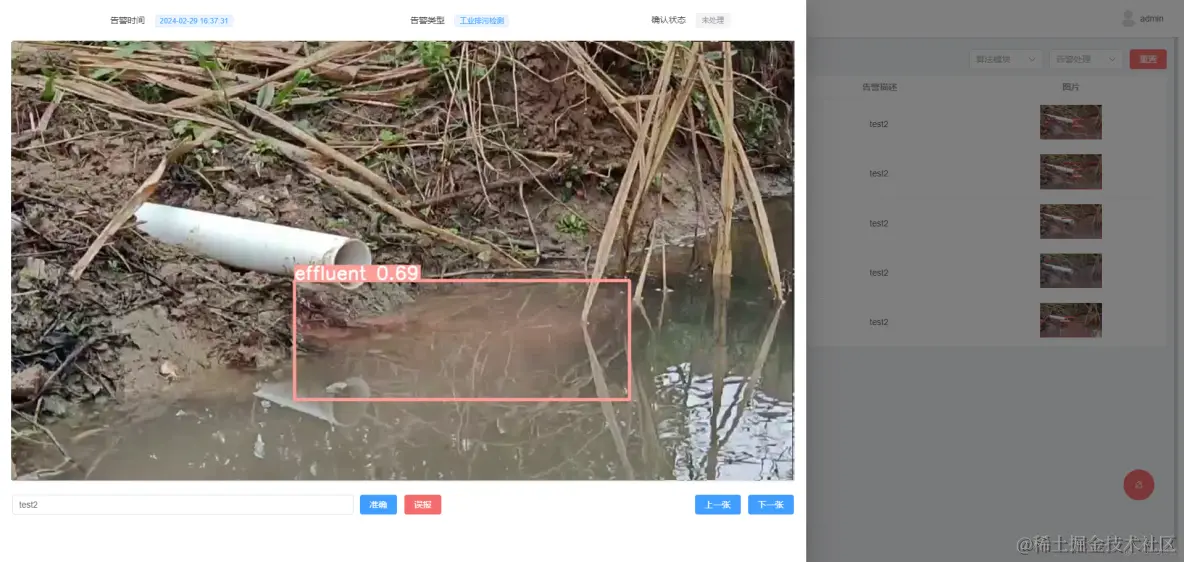Open the first row's alert thumbnail
This screenshot has height=562, width=1184.
click(x=1071, y=122)
